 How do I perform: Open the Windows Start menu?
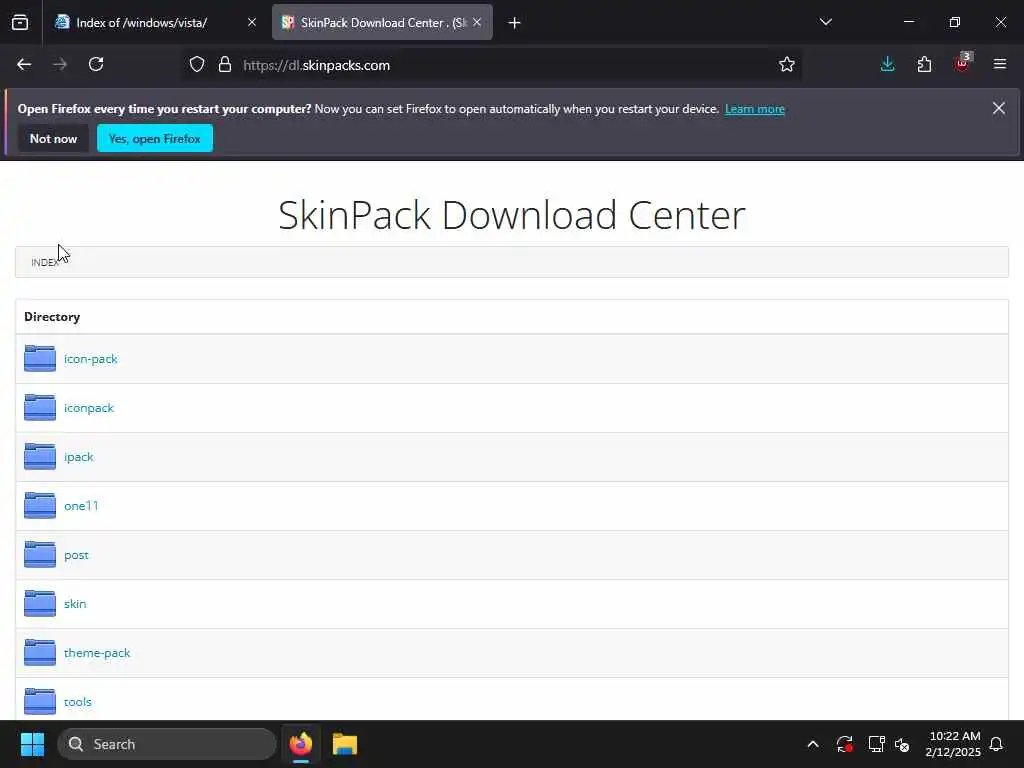point(32,744)
